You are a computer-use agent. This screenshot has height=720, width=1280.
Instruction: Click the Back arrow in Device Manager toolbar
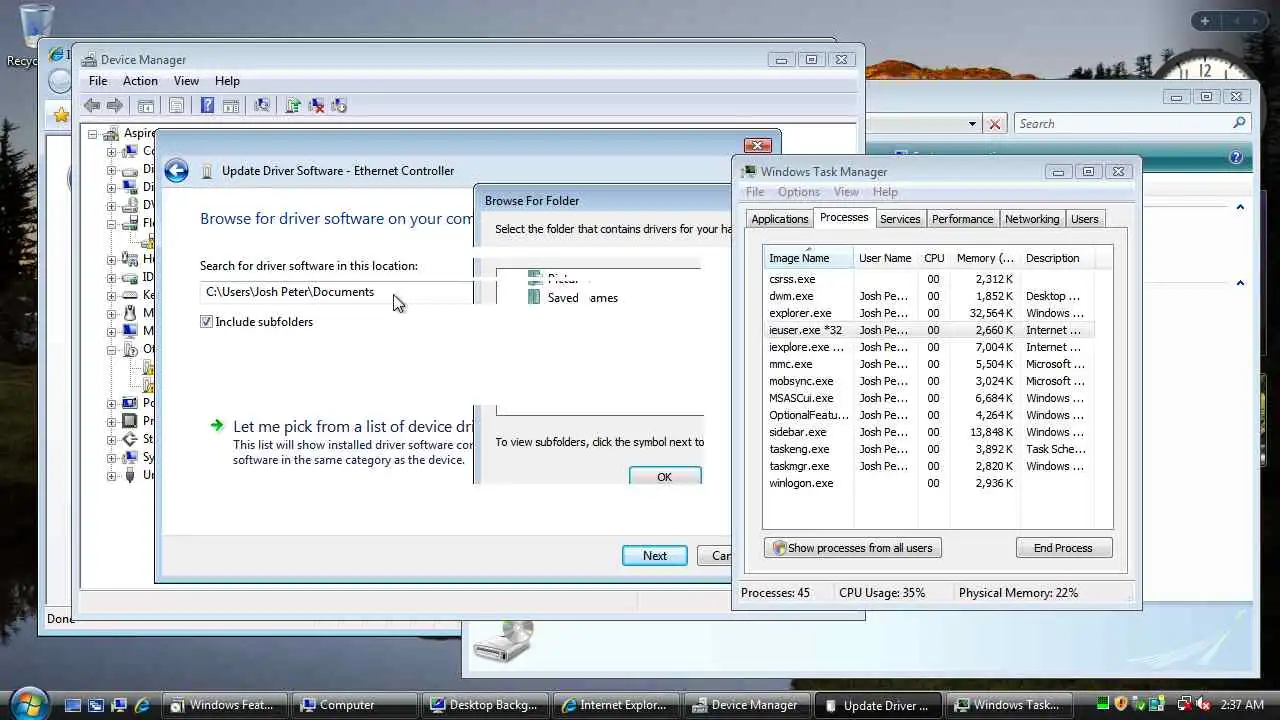[92, 105]
